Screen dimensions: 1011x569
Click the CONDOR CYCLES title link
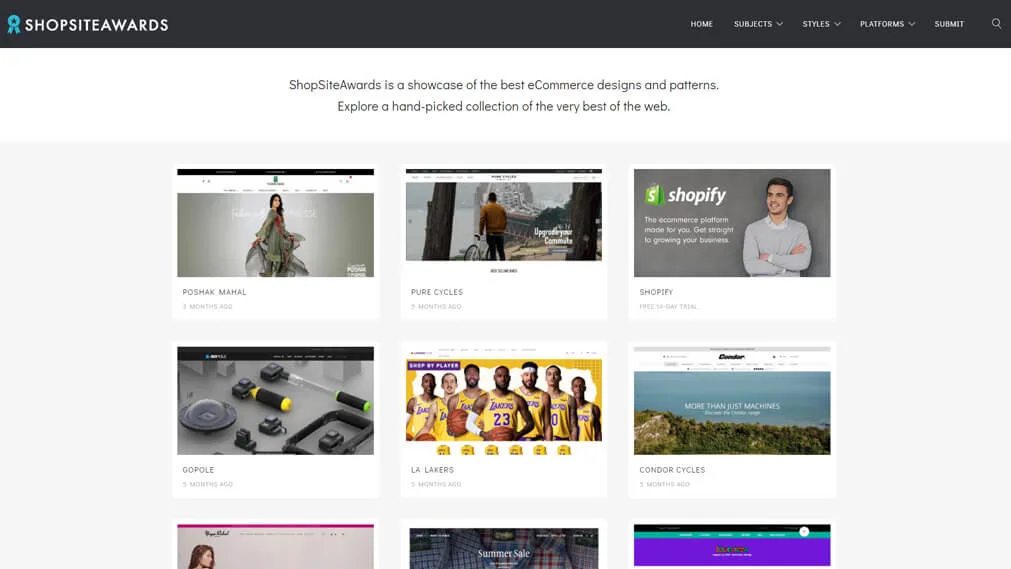click(x=672, y=470)
